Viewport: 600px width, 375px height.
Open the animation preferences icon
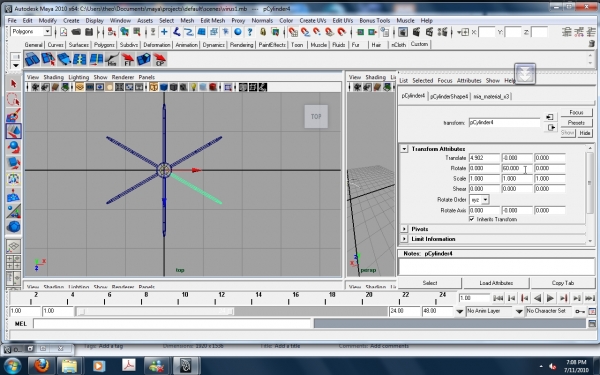click(x=592, y=311)
